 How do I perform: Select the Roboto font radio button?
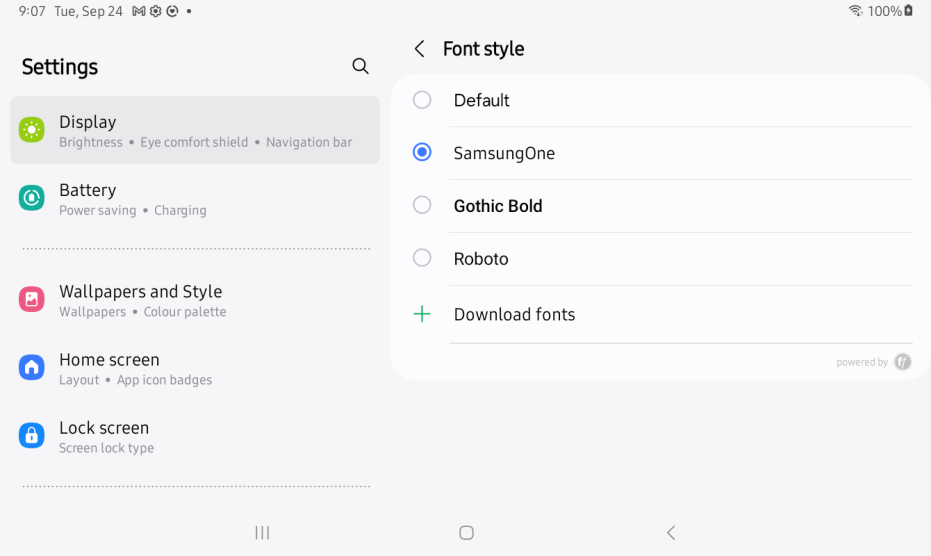422,258
